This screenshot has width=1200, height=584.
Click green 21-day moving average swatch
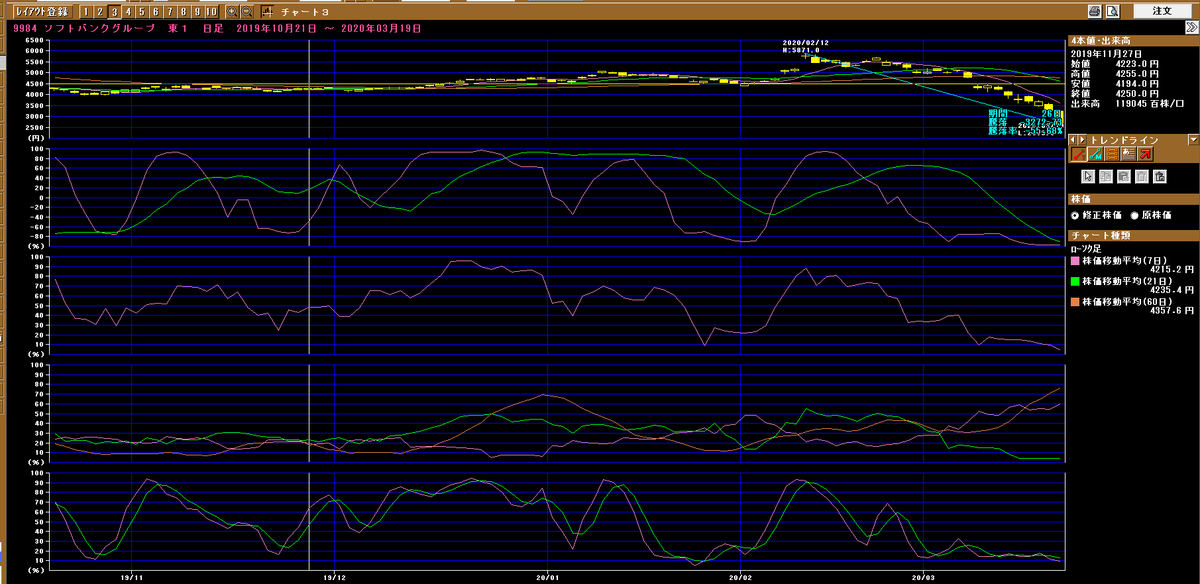click(1075, 279)
